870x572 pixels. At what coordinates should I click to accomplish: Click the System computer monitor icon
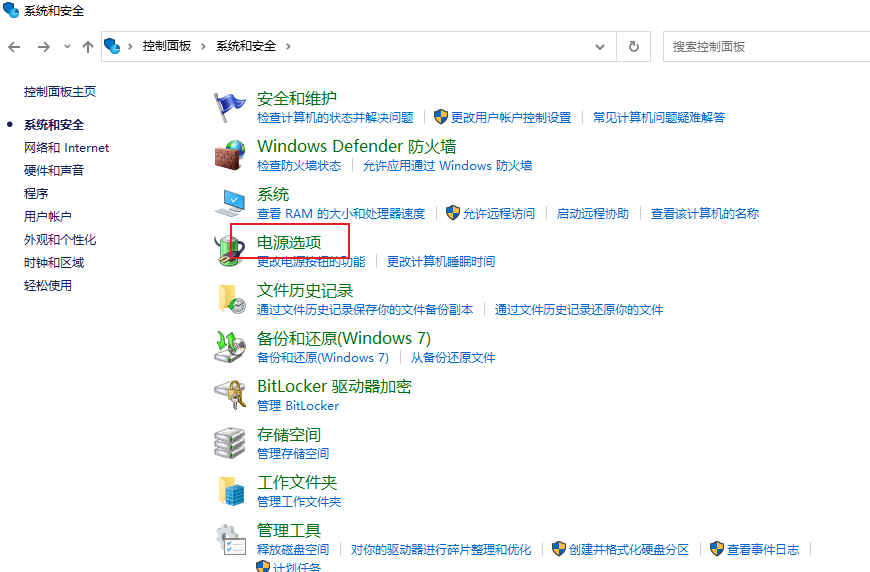pos(230,203)
